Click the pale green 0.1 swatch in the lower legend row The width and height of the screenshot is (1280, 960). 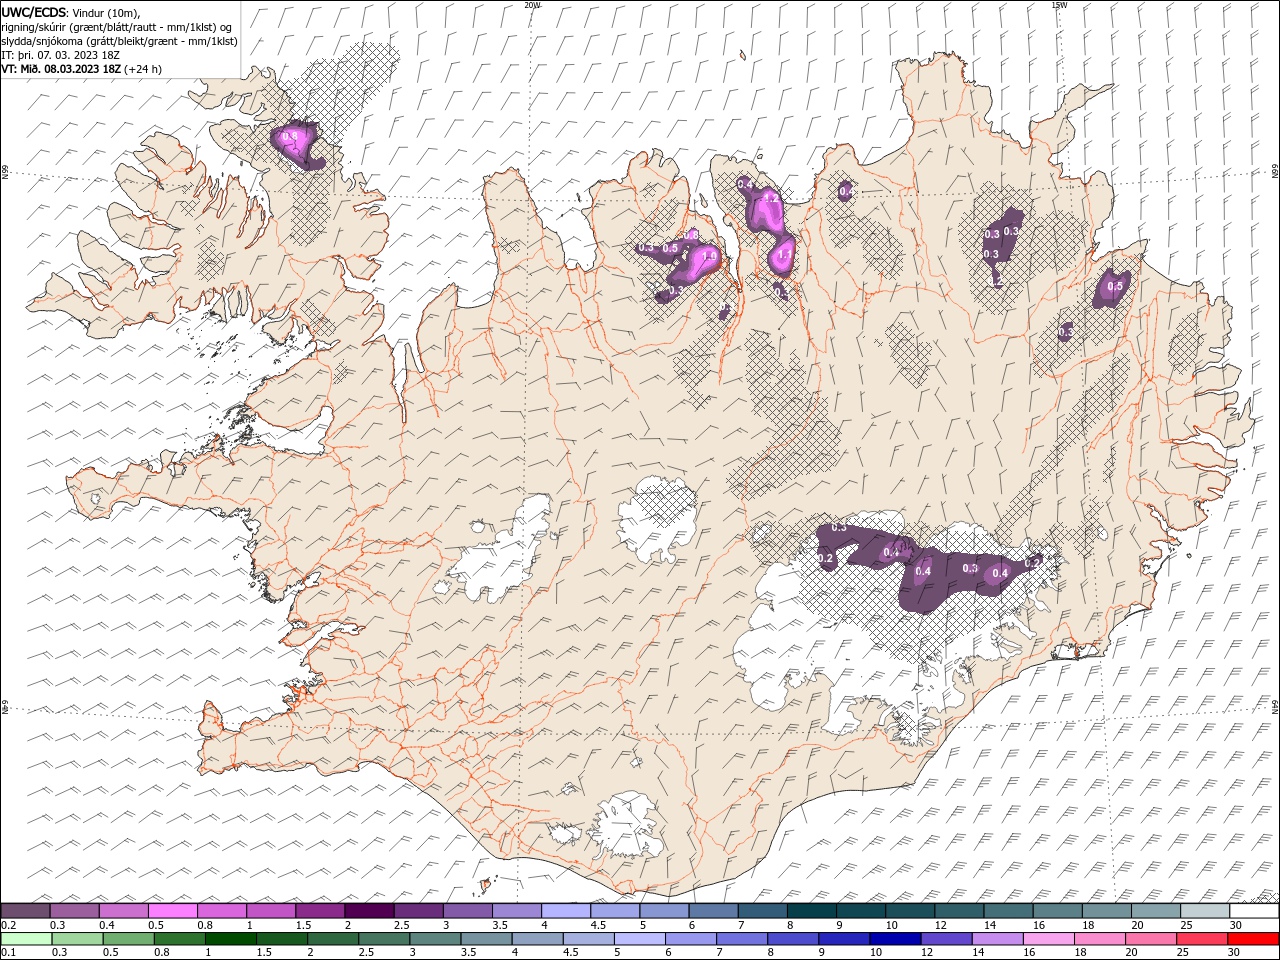[x=27, y=939]
